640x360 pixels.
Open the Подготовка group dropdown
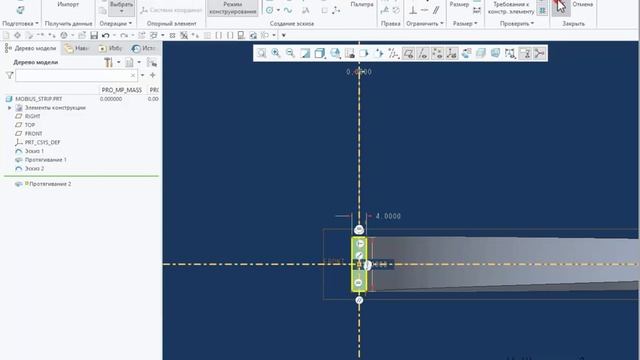20,24
